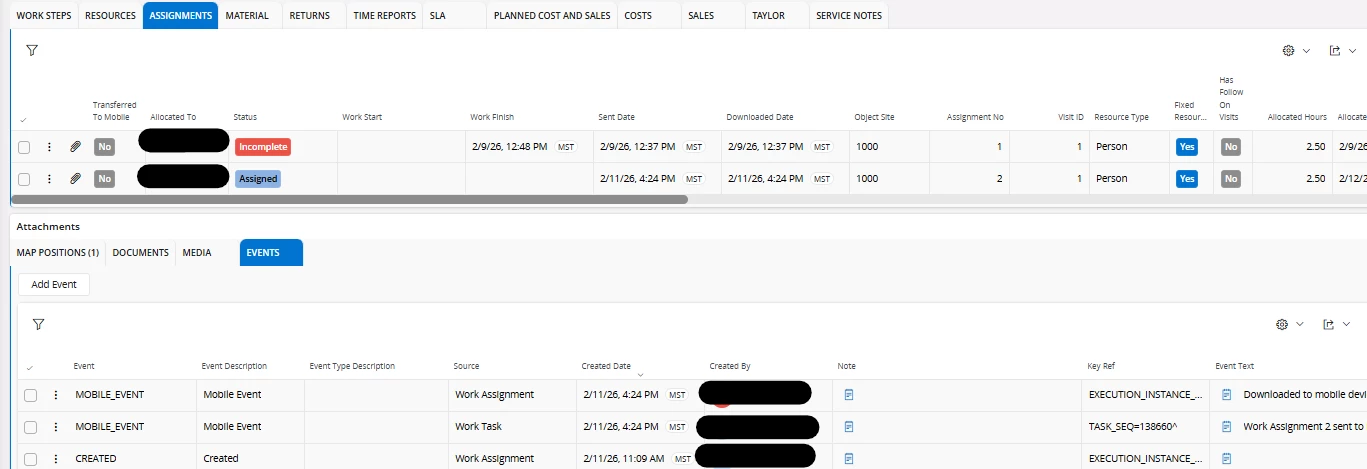This screenshot has height=469, width=1367.
Task: Select the checkbox for the Incomplete assignment row
Action: pyautogui.click(x=24, y=147)
